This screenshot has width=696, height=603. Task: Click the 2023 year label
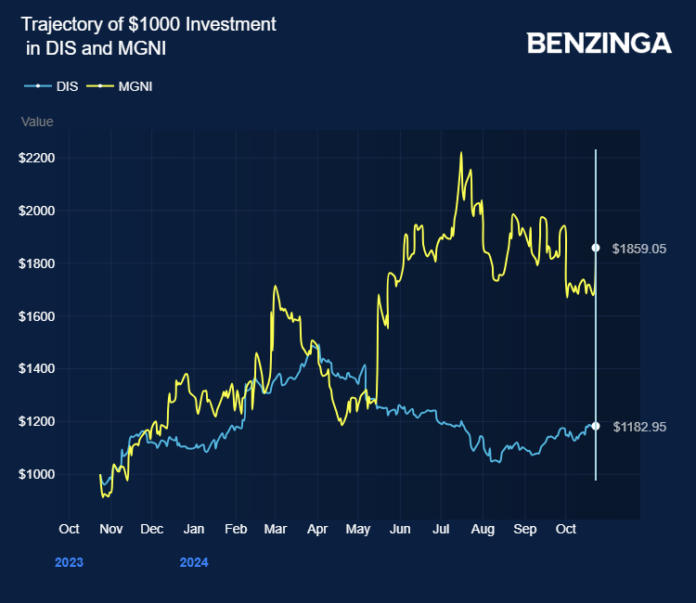69,563
